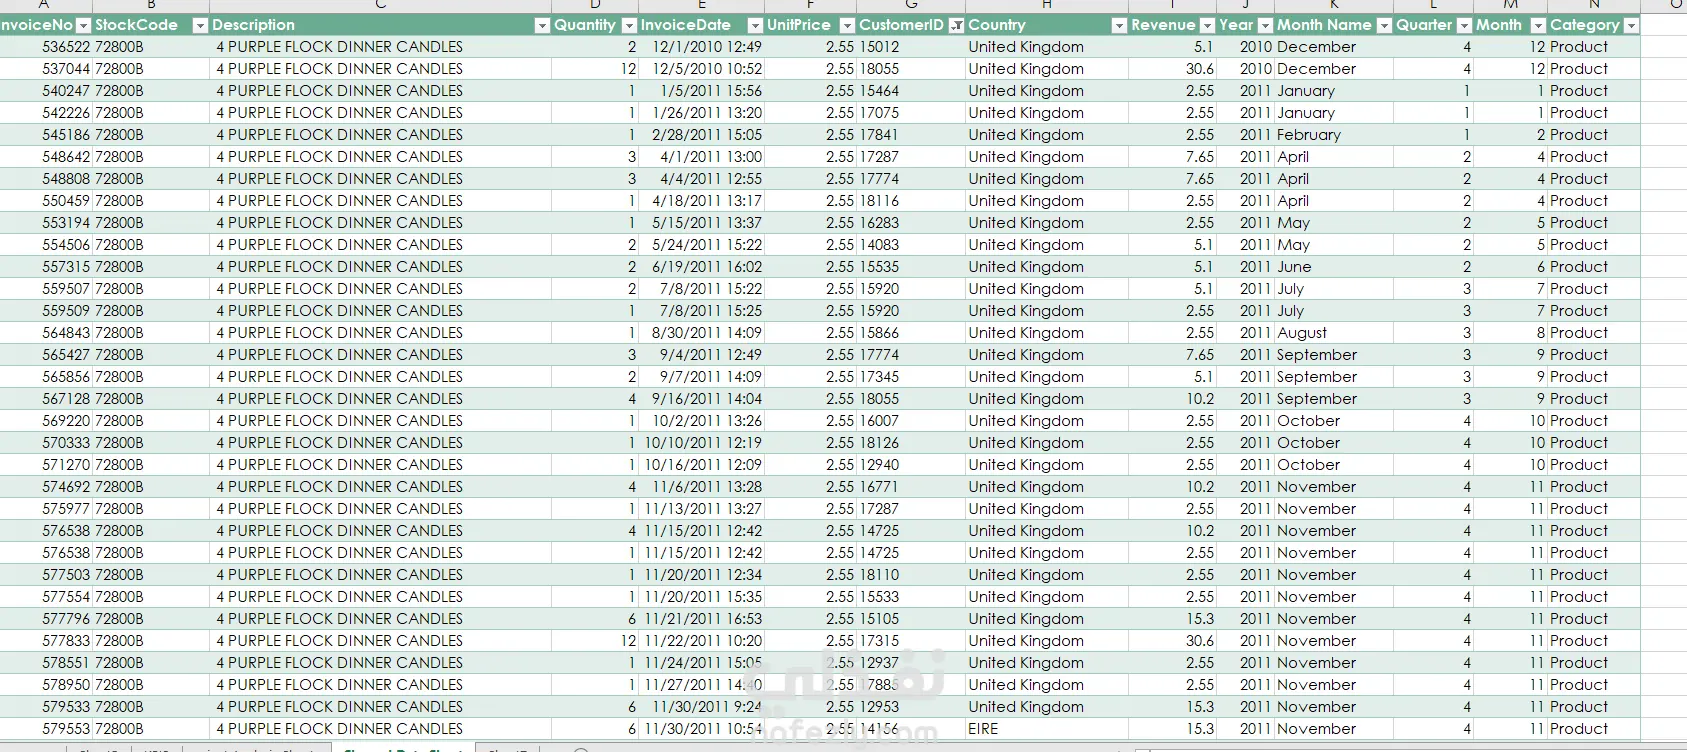This screenshot has width=1687, height=752.
Task: Open the Country column filter dropdown
Action: point(1119,25)
